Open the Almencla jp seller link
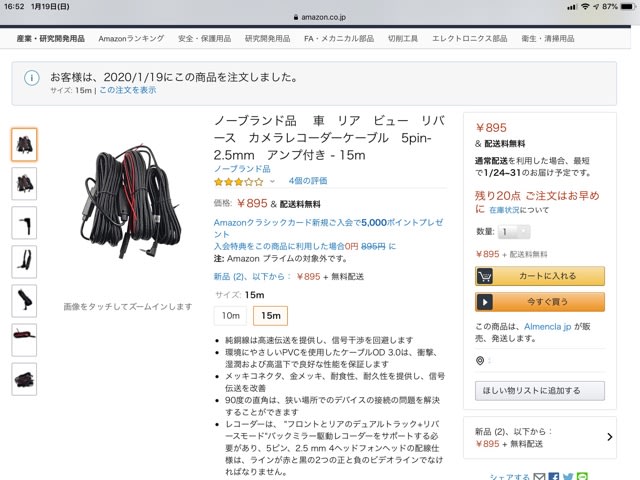The height and width of the screenshot is (480, 640). pos(547,327)
